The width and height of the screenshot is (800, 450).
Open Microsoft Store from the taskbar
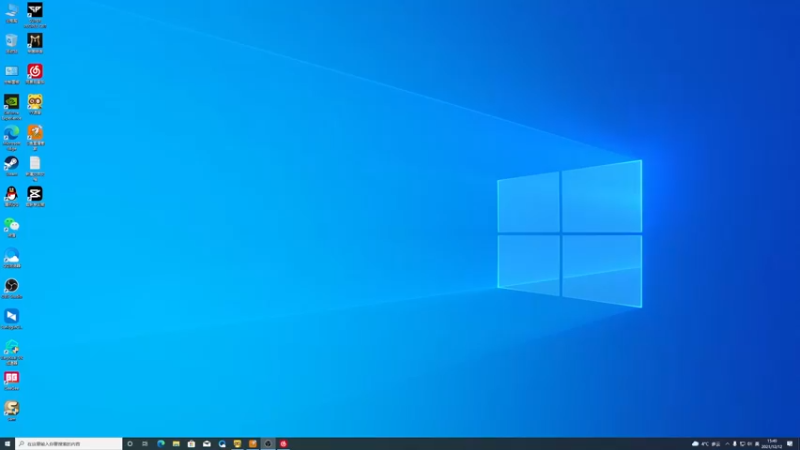pyautogui.click(x=191, y=444)
